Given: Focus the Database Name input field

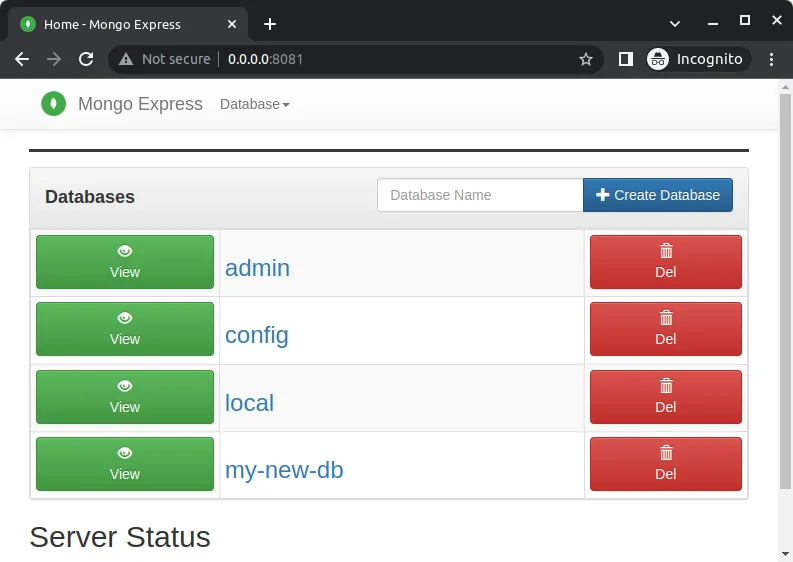Looking at the screenshot, I should [480, 195].
